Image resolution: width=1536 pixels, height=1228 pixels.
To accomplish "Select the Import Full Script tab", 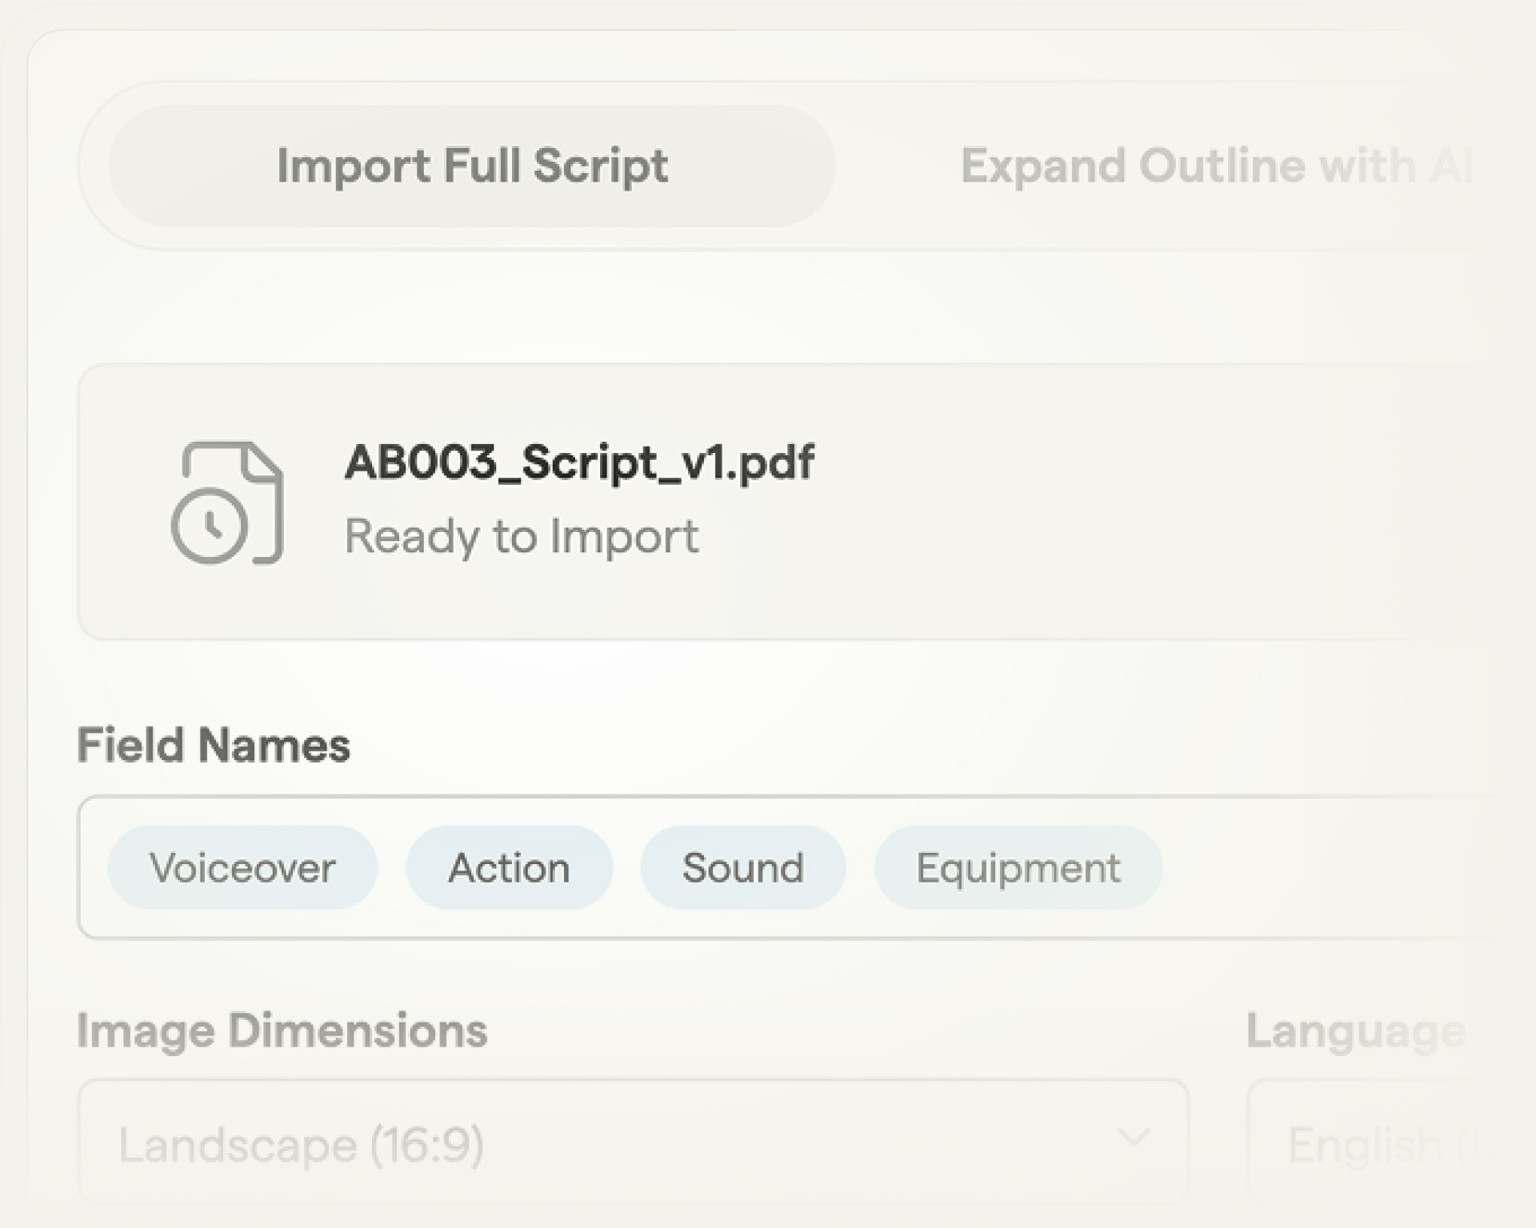I will pyautogui.click(x=472, y=165).
